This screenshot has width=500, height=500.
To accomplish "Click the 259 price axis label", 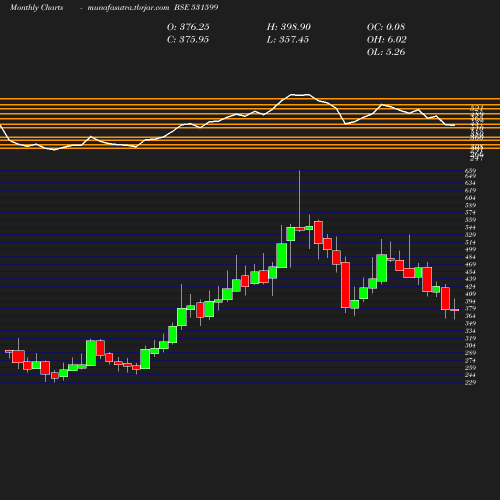I will [470, 368].
